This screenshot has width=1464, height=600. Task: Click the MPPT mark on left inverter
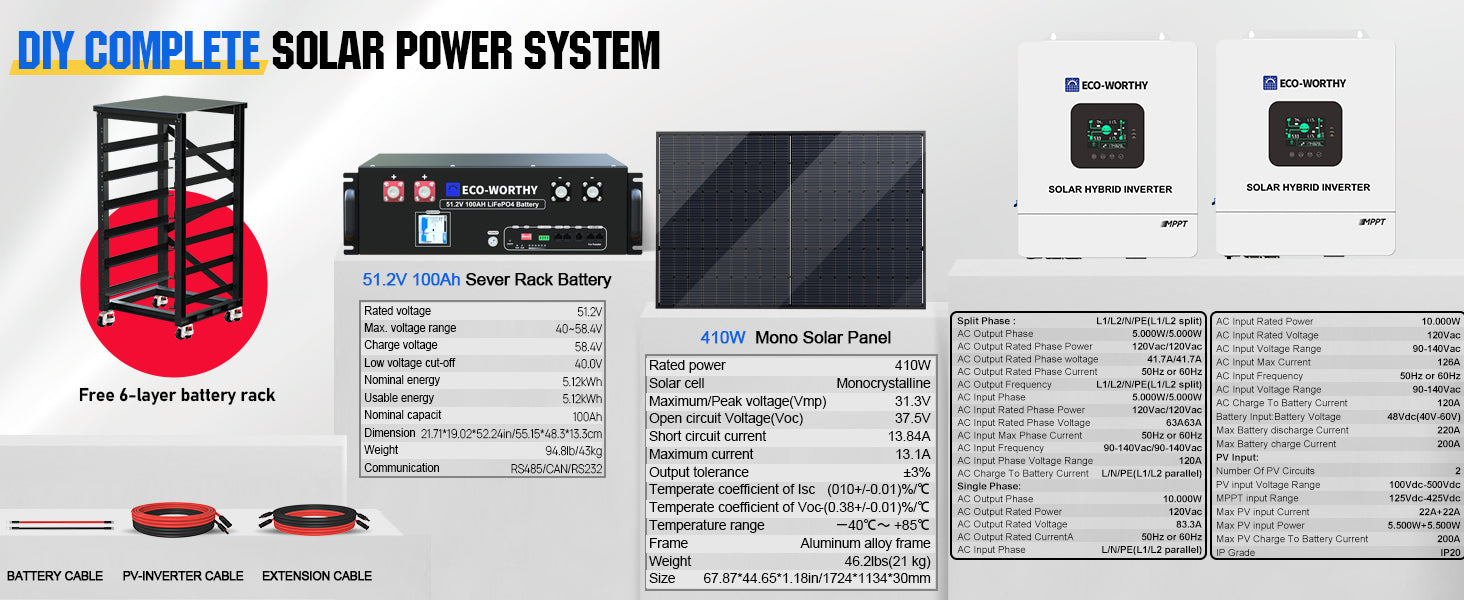click(x=1173, y=223)
